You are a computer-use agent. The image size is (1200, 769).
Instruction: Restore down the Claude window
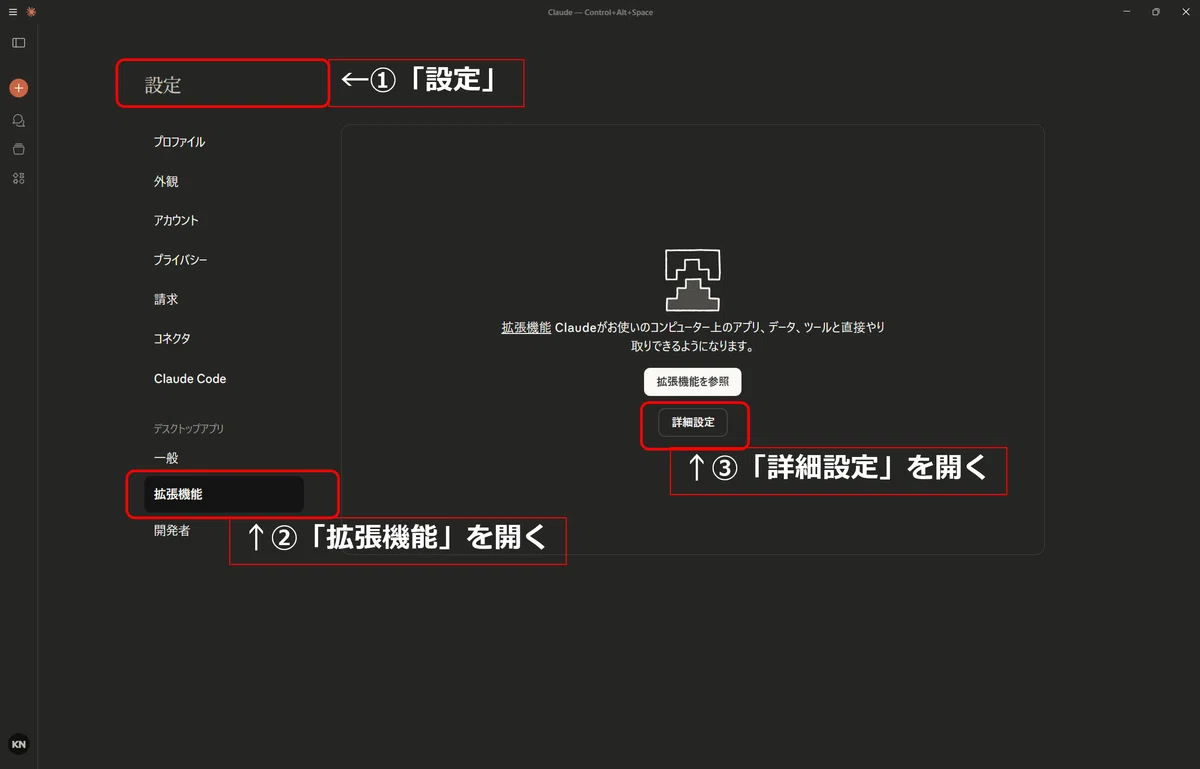[x=1155, y=12]
